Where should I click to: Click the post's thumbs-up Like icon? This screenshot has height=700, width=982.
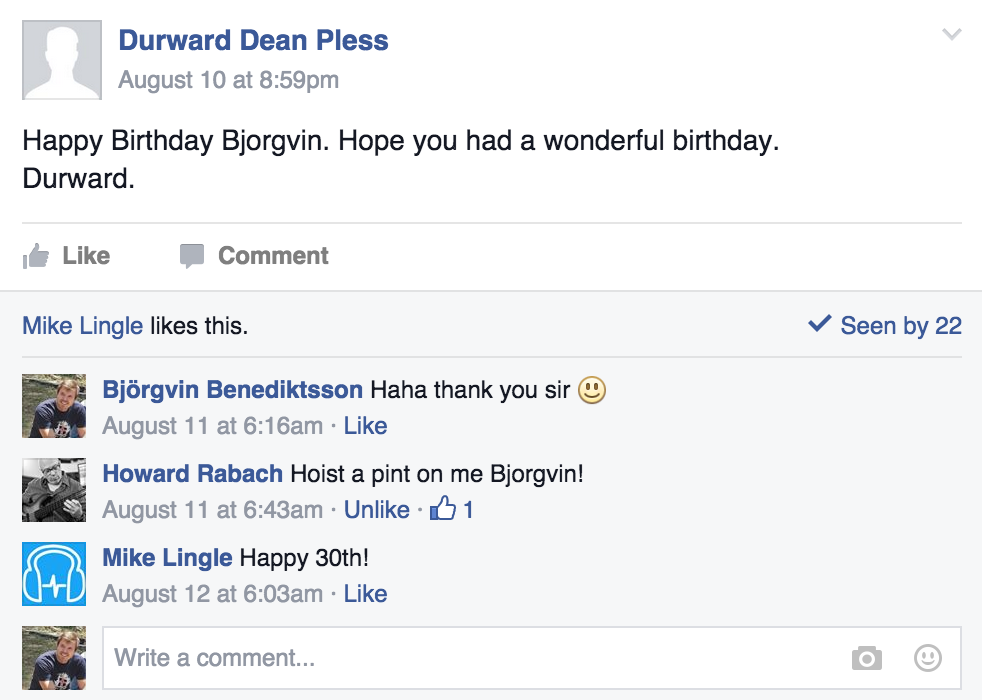click(36, 256)
